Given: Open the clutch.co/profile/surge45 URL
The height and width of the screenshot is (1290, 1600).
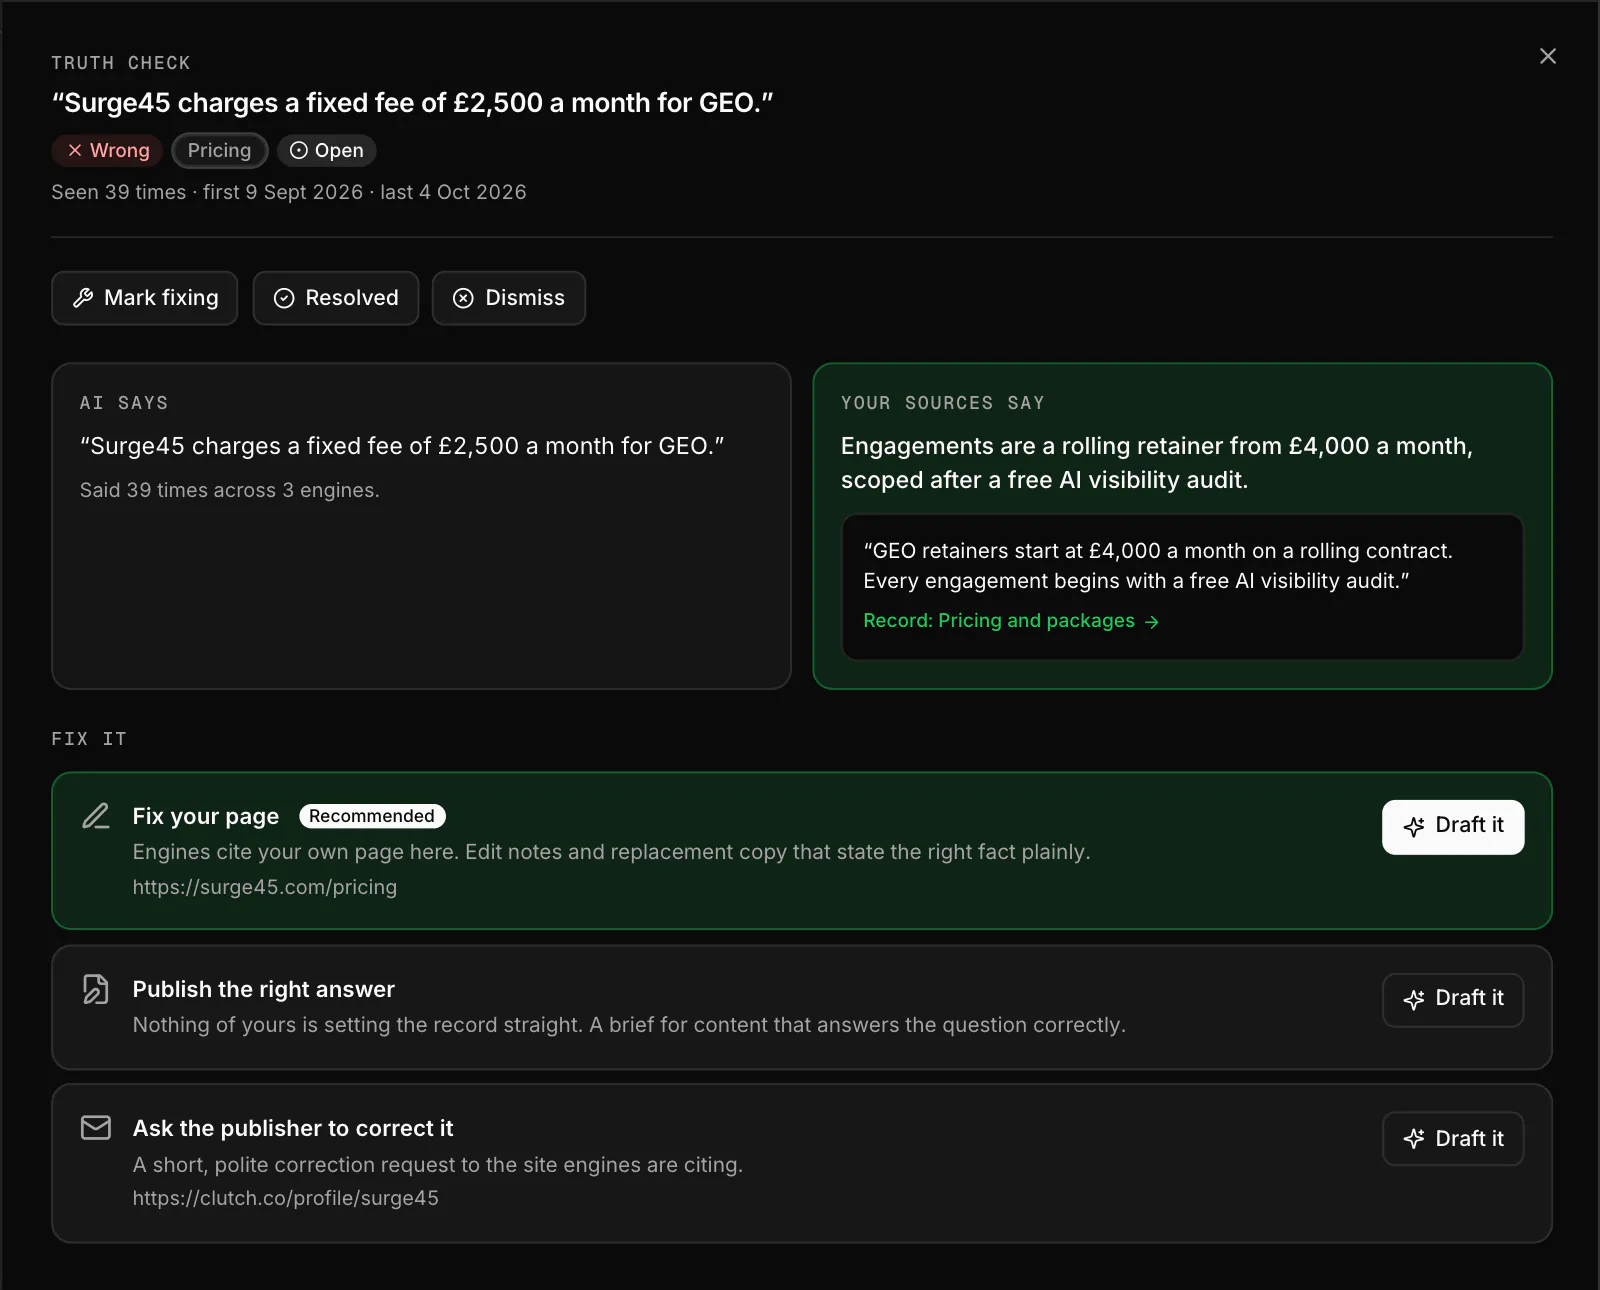Looking at the screenshot, I should 286,1198.
